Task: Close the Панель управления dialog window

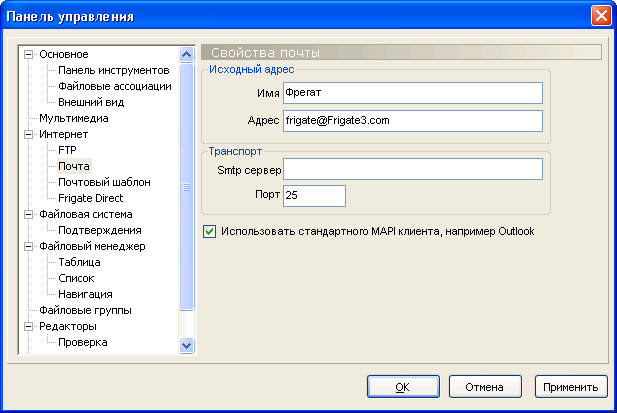Action: [x=600, y=16]
